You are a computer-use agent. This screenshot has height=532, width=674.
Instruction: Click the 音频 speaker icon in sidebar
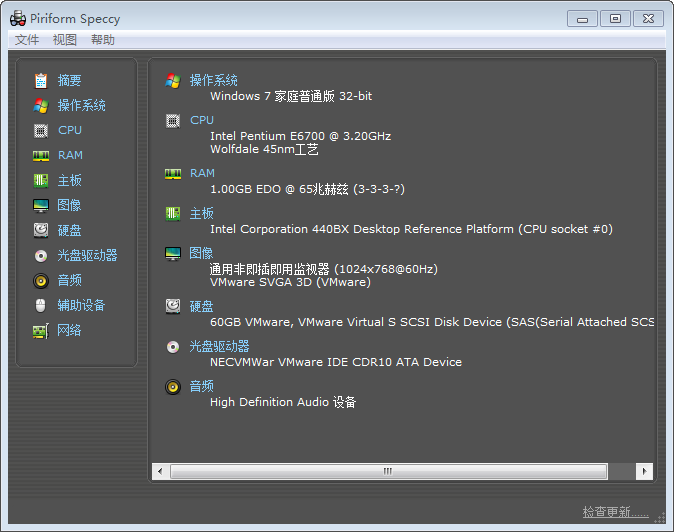pos(41,281)
